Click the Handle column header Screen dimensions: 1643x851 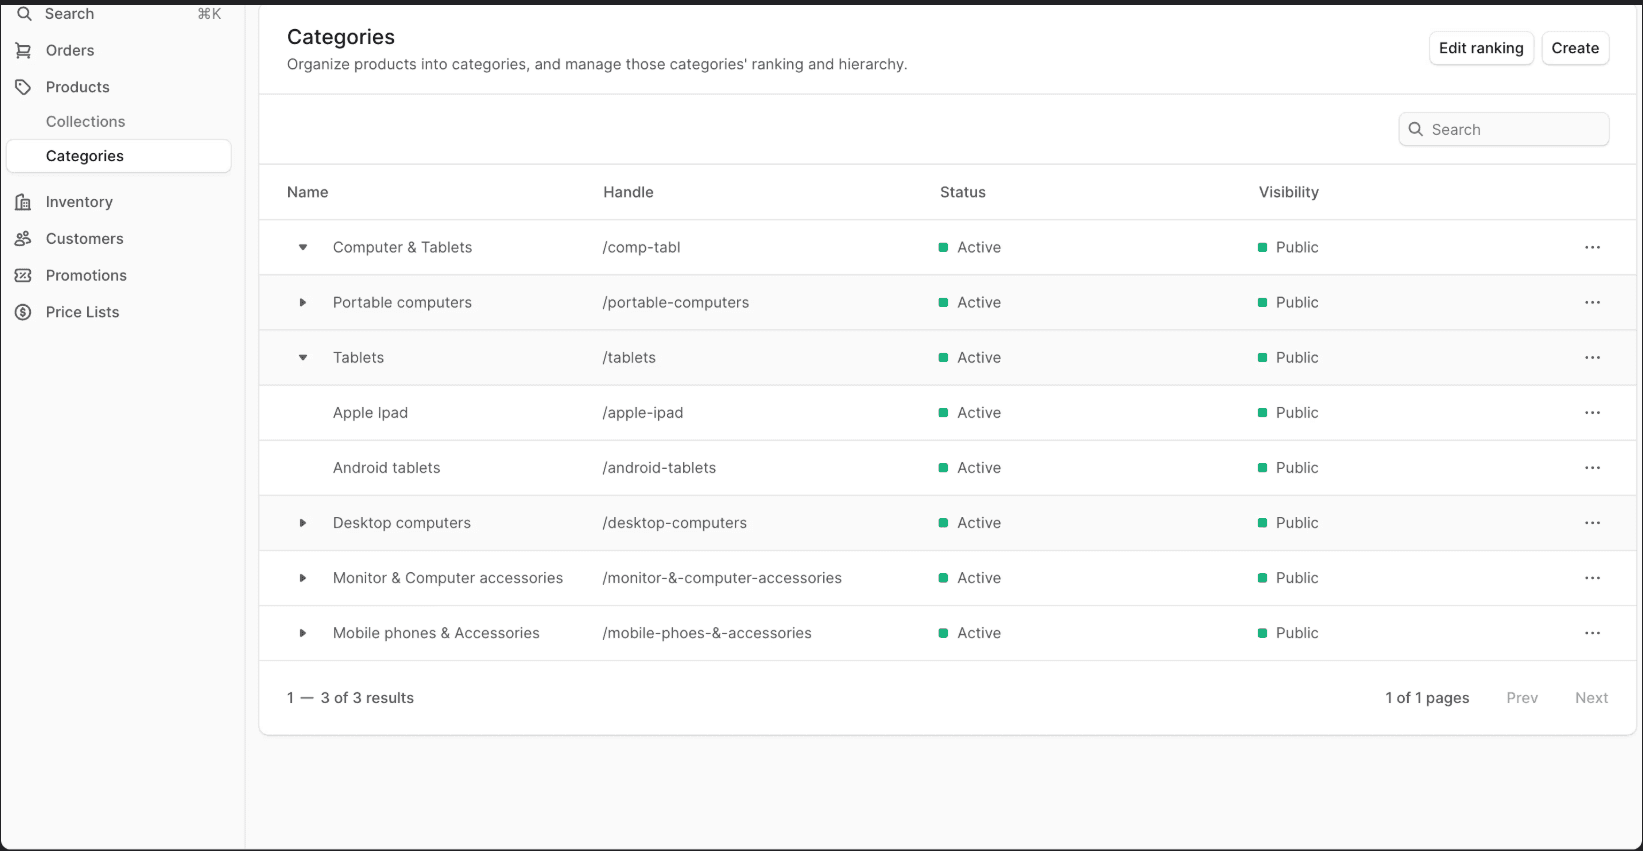click(x=628, y=192)
